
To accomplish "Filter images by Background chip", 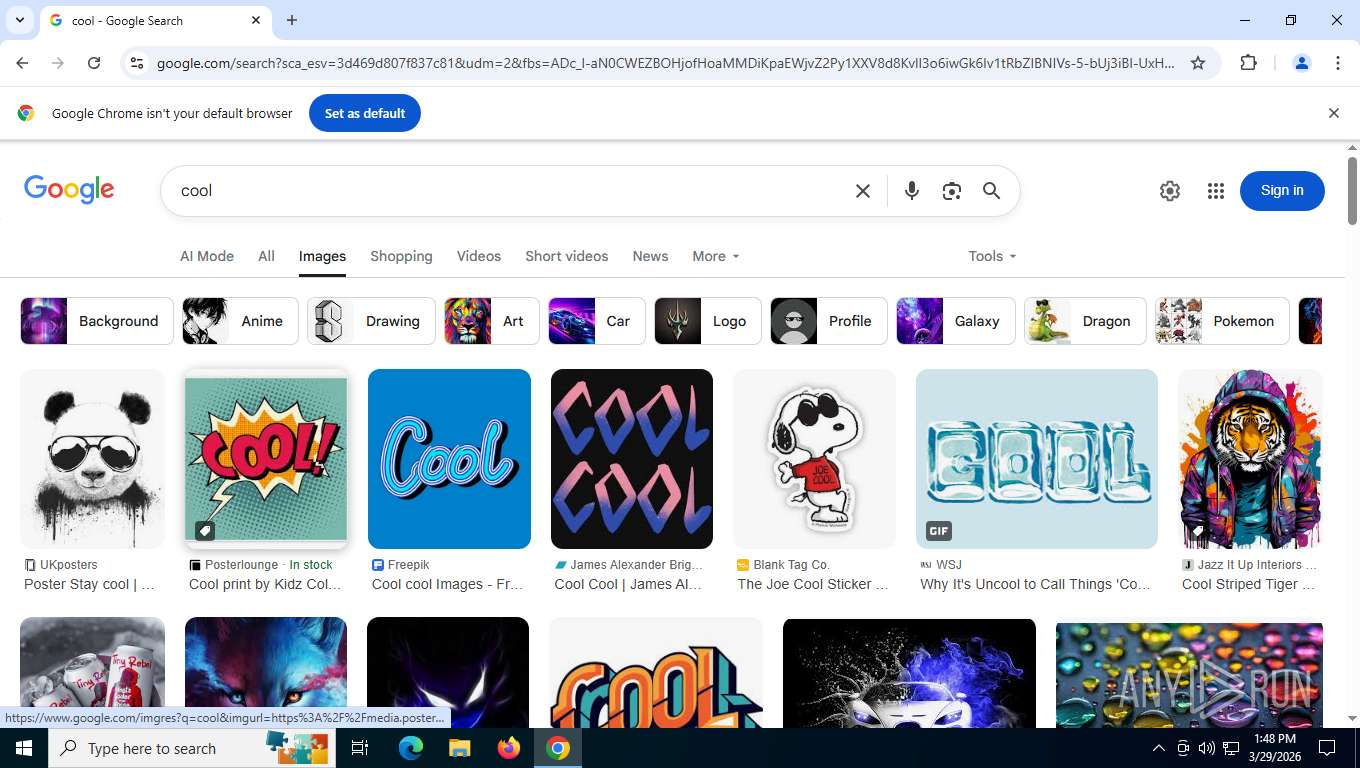I will point(97,321).
